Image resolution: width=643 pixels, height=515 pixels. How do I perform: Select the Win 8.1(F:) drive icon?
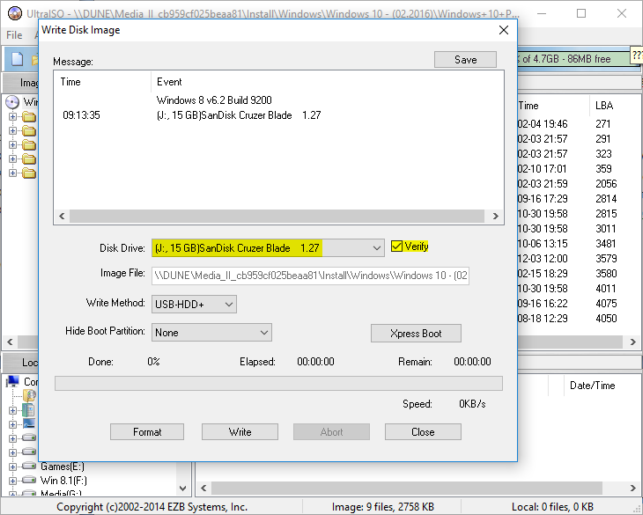coord(29,480)
